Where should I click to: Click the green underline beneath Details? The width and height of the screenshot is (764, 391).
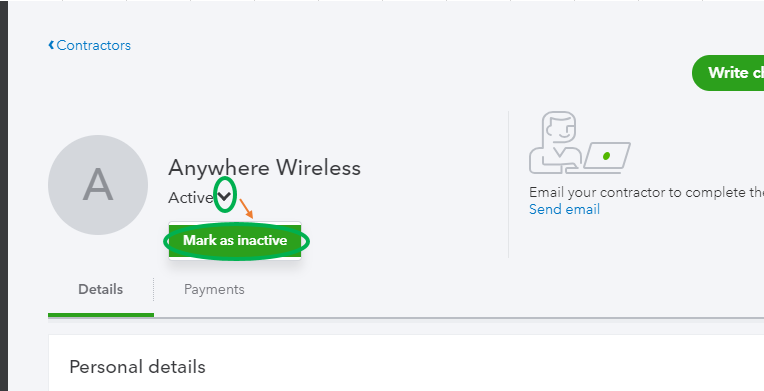pyautogui.click(x=101, y=315)
